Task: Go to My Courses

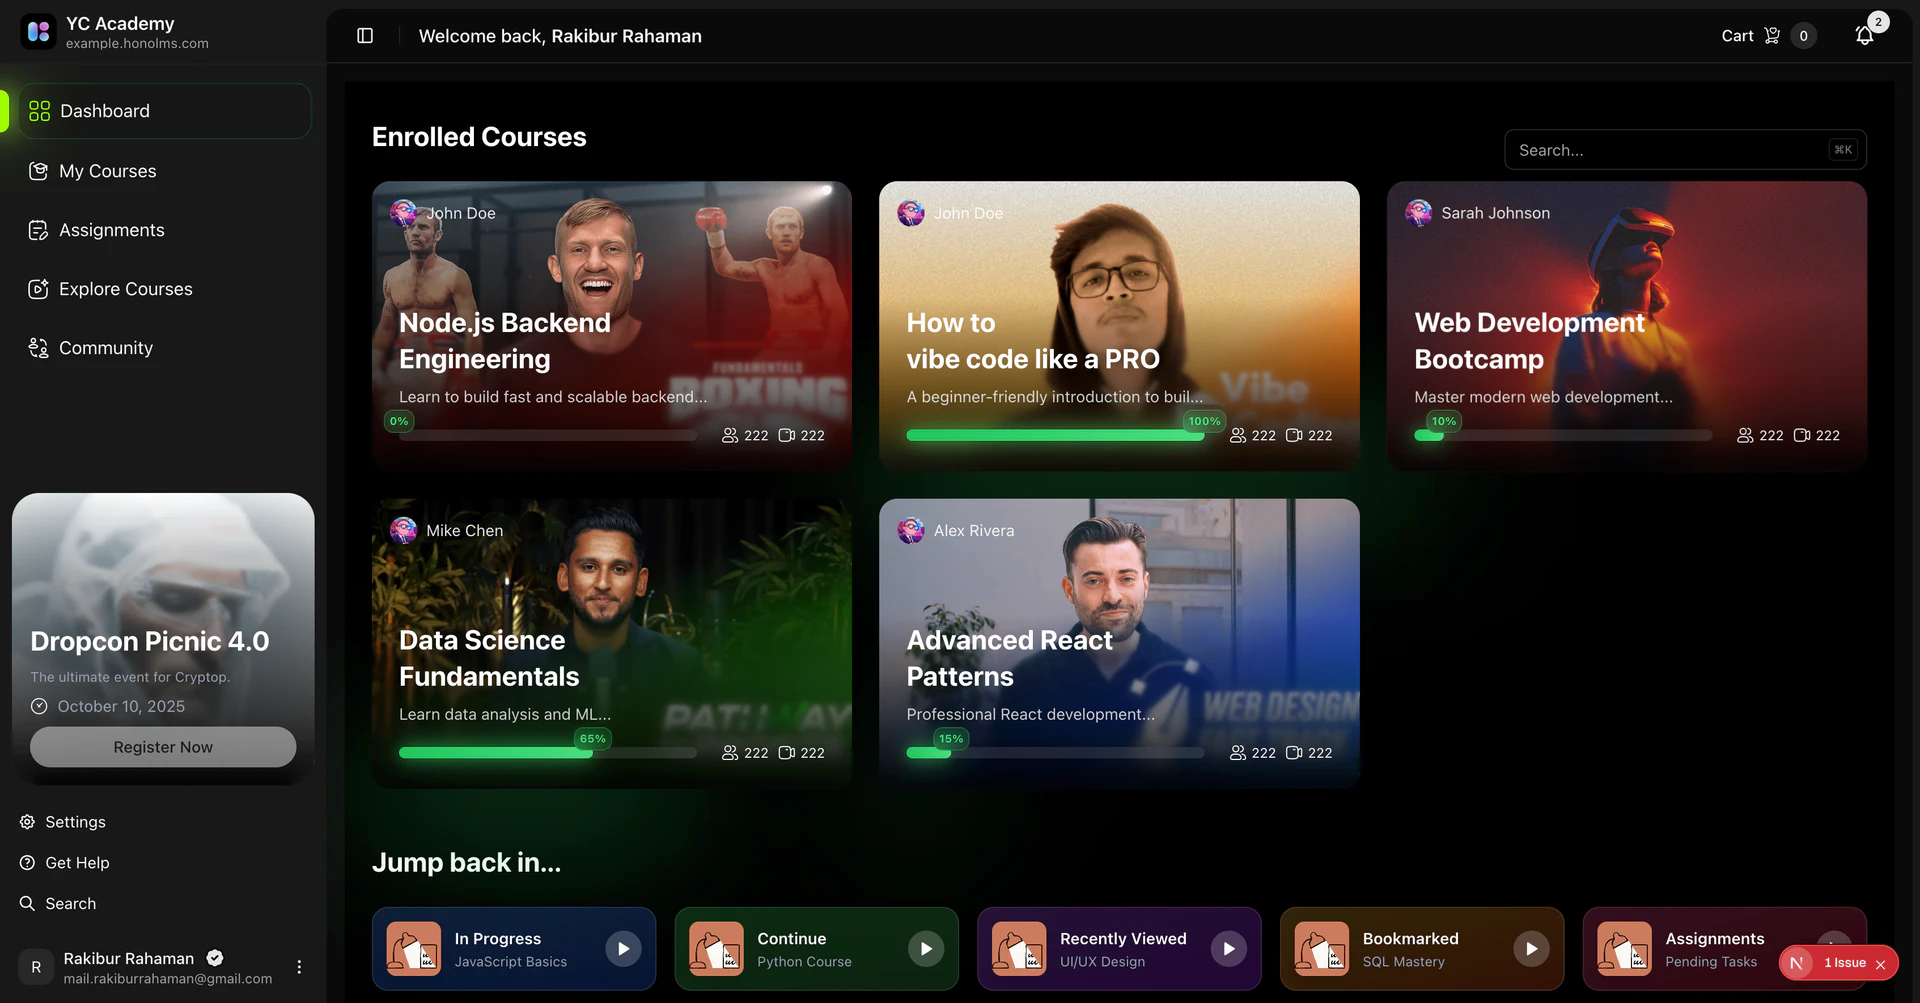Action: (x=107, y=171)
